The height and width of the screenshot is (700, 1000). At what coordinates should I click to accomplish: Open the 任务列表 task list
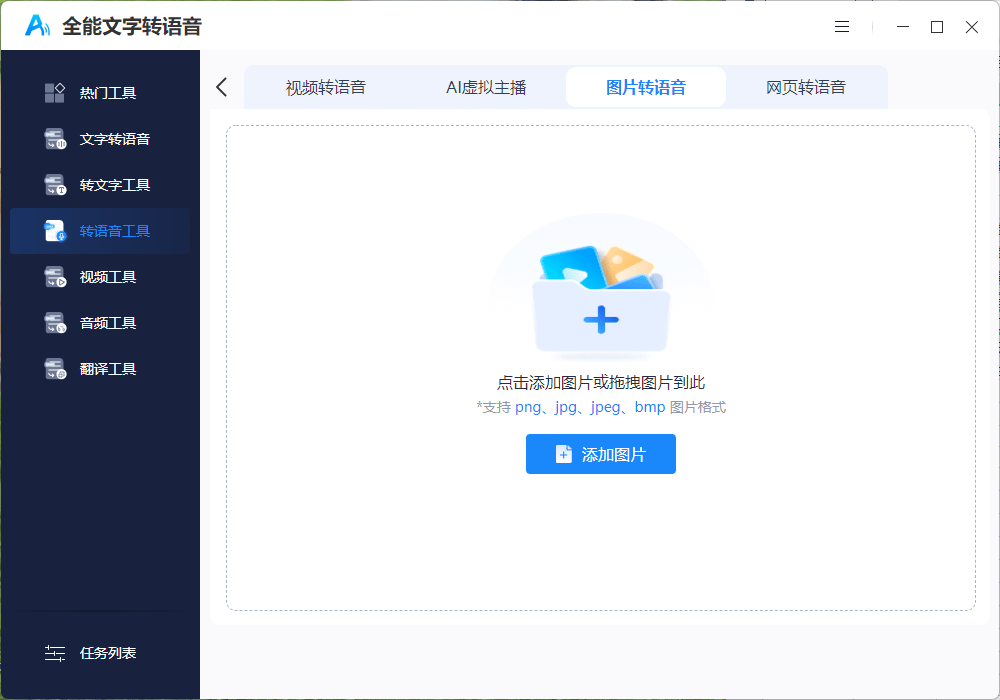click(100, 653)
